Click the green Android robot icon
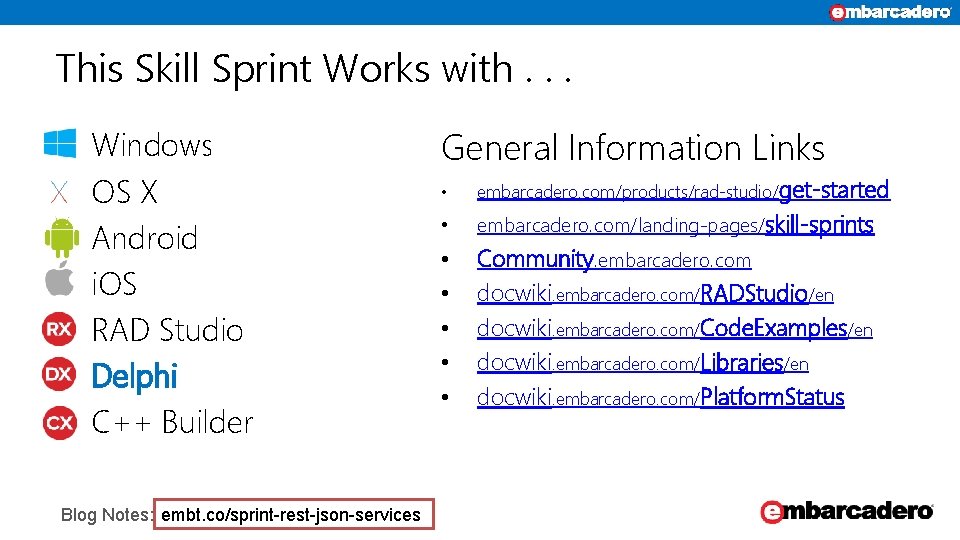960x540 pixels. coord(61,238)
